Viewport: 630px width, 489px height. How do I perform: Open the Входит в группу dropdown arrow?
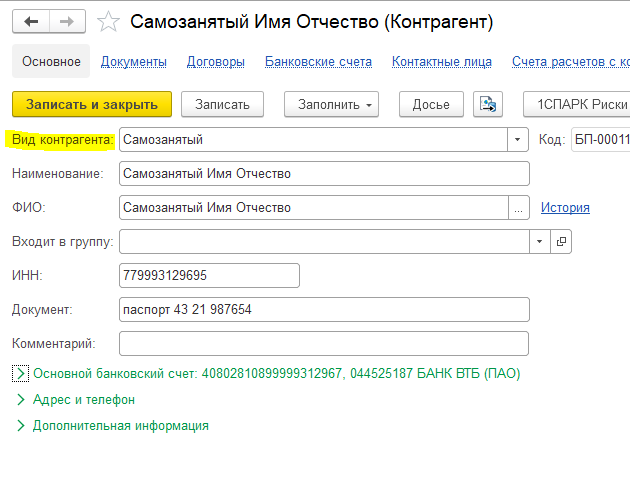coord(540,241)
